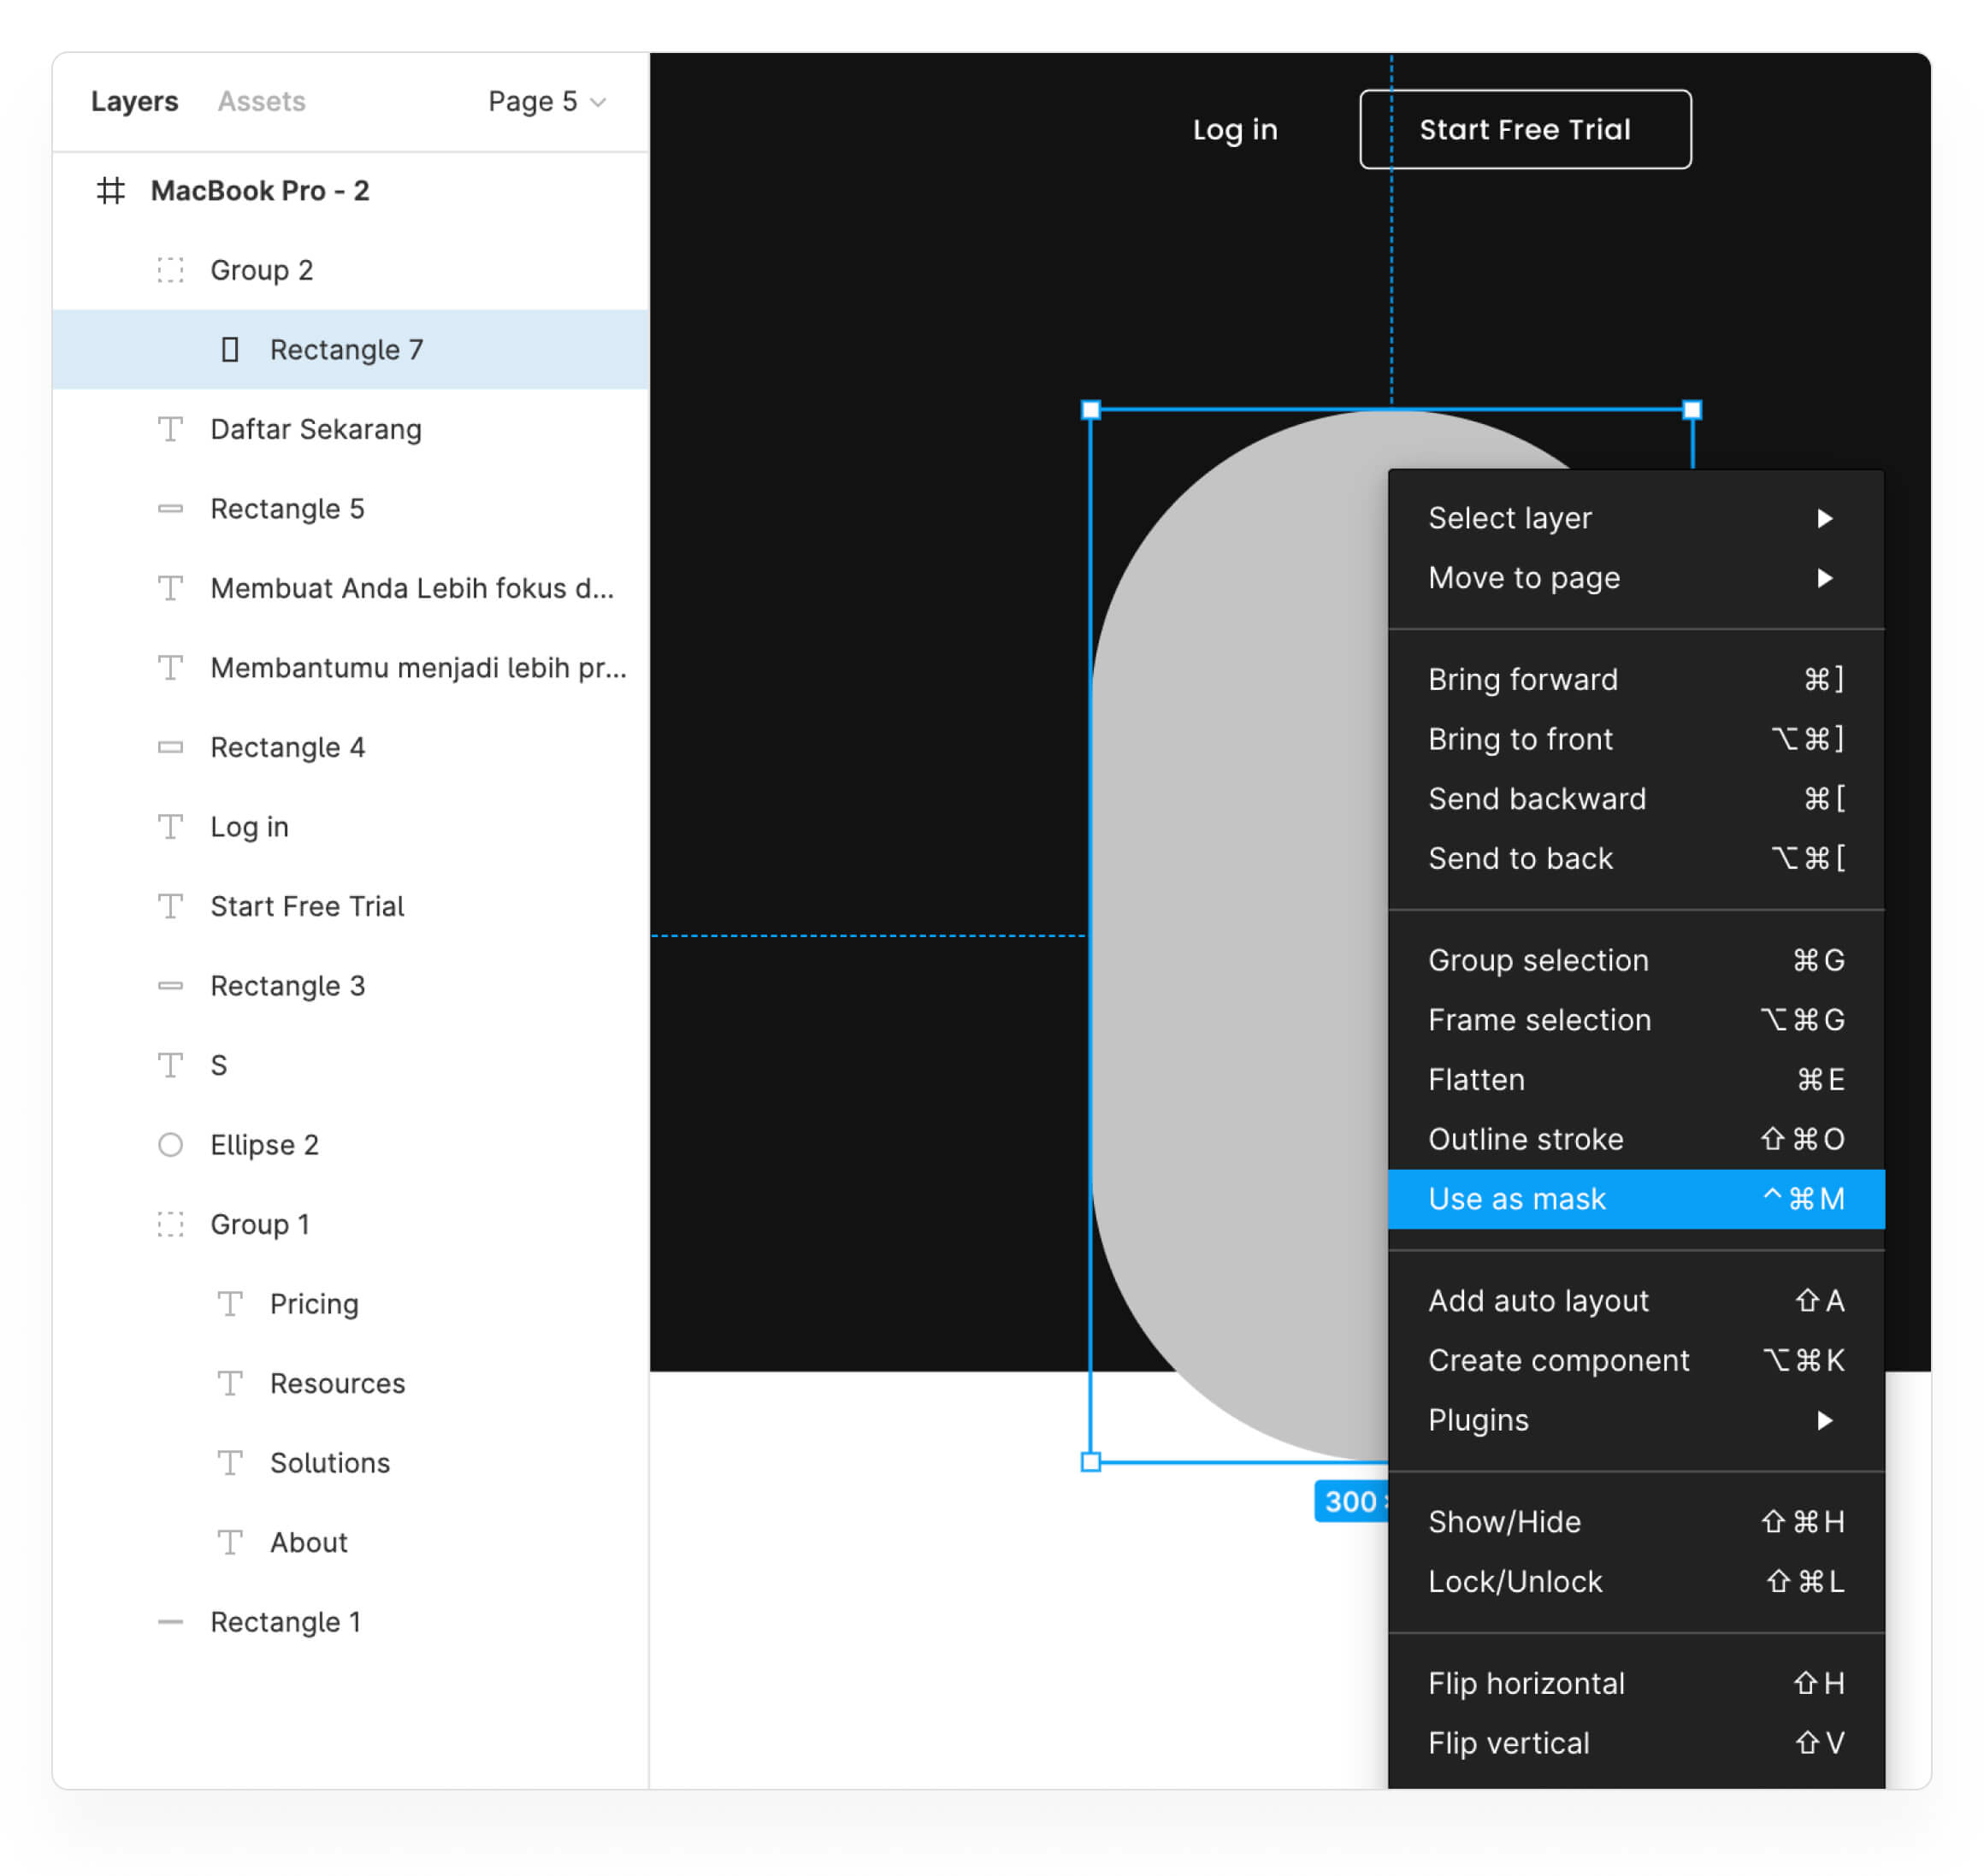Click the text icon beside Daftar Sekarang
The image size is (1984, 1876).
click(170, 429)
